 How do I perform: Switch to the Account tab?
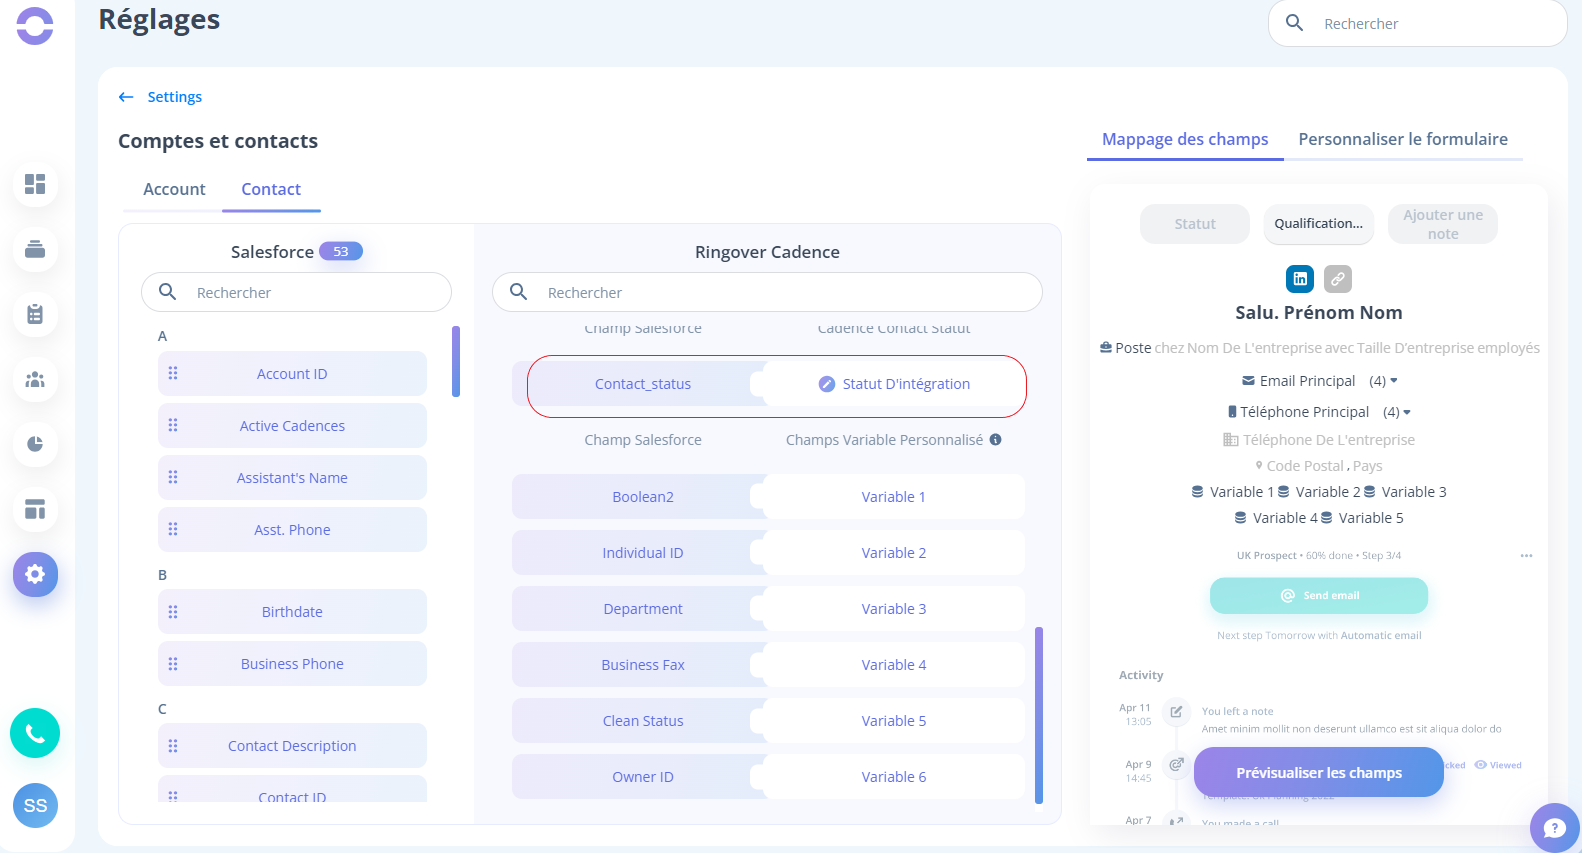click(174, 189)
